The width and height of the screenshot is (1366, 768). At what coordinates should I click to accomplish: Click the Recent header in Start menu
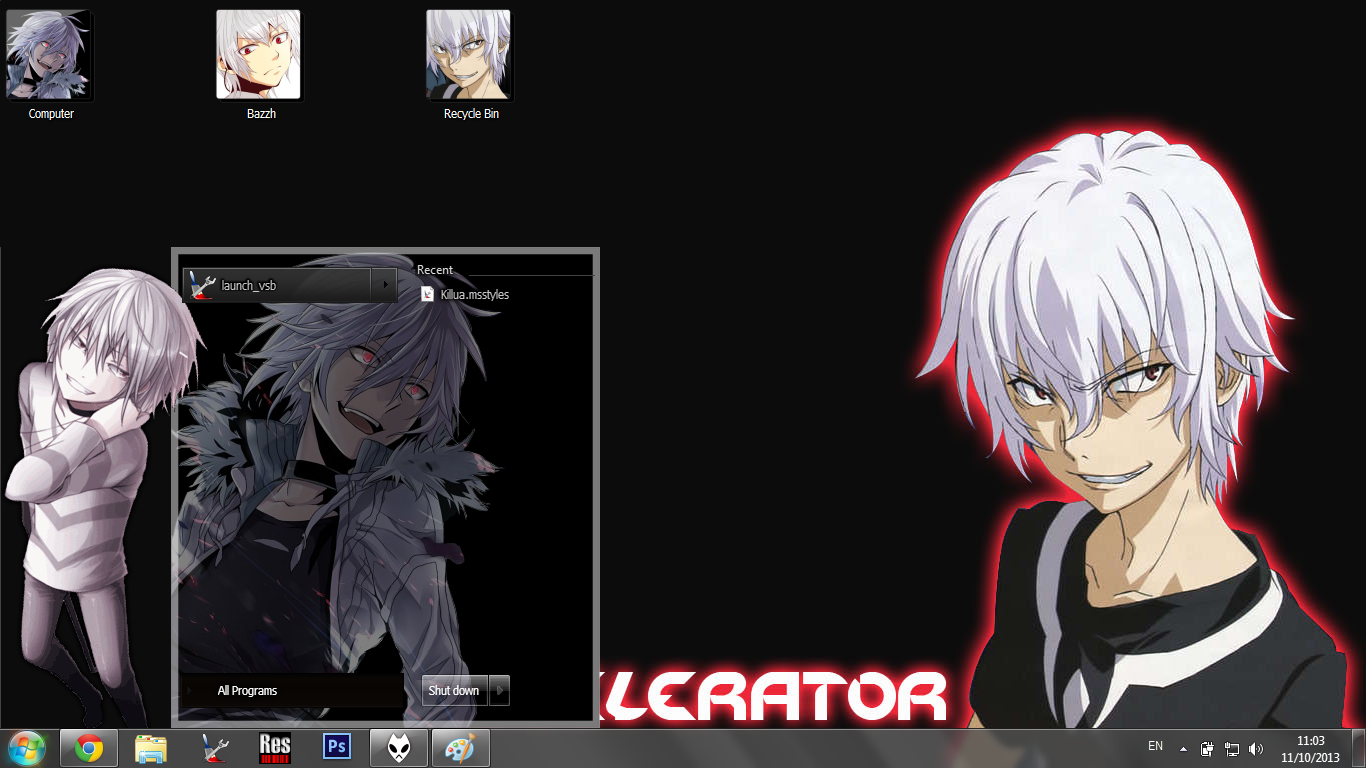[x=435, y=270]
